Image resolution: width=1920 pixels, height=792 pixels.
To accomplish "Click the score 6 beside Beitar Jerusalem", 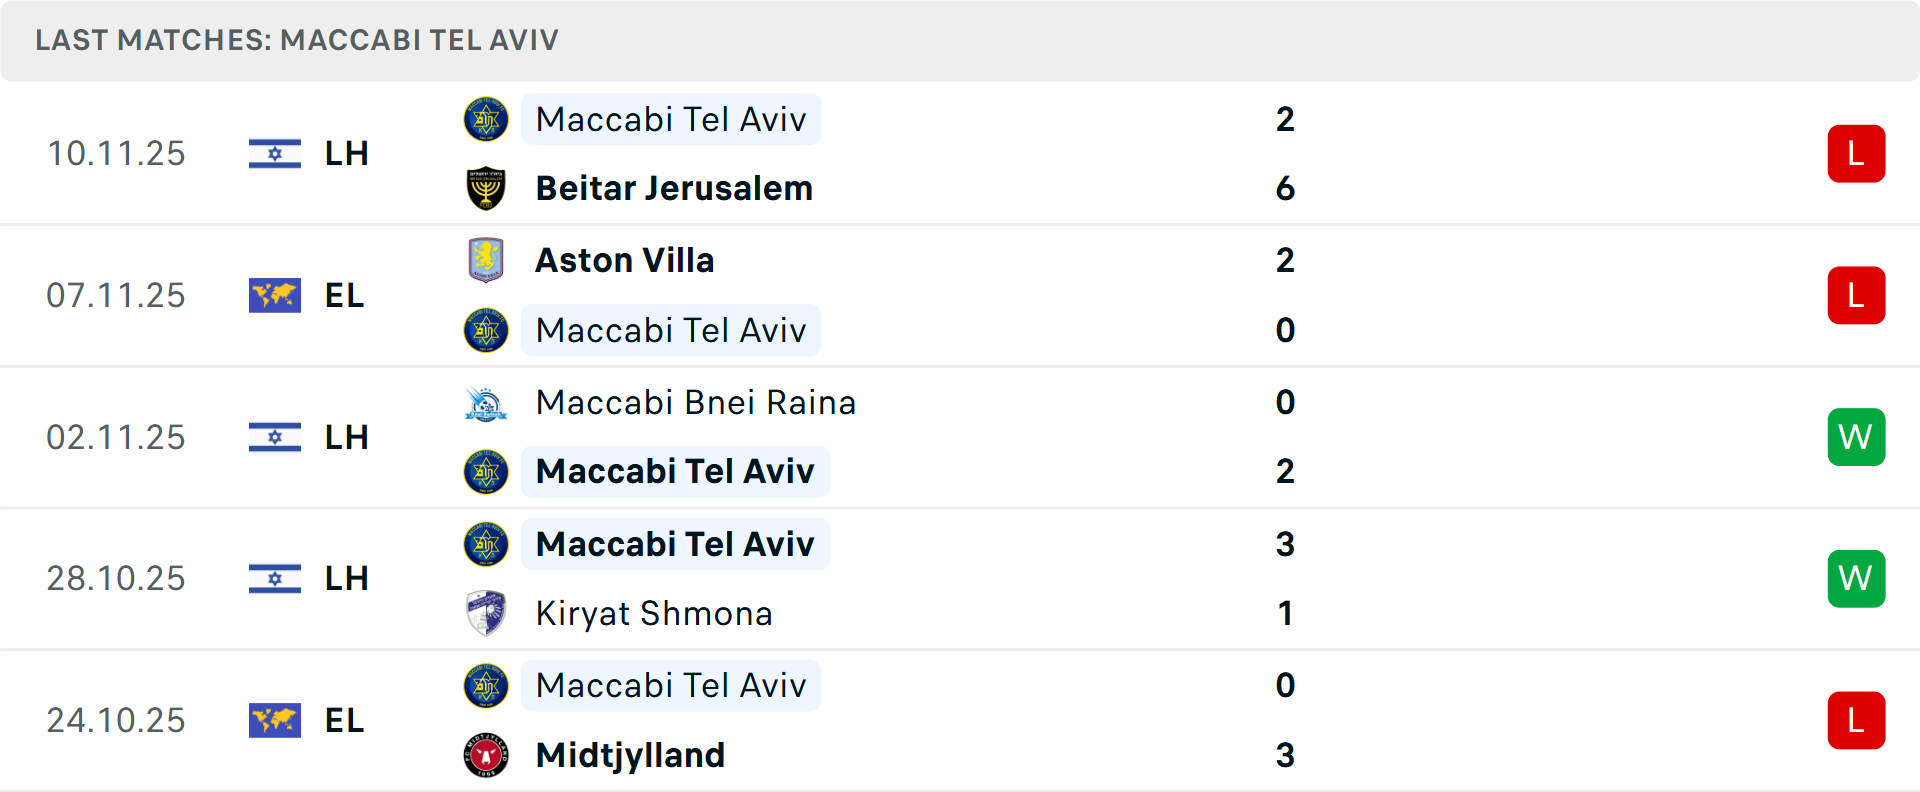I will coord(1285,188).
